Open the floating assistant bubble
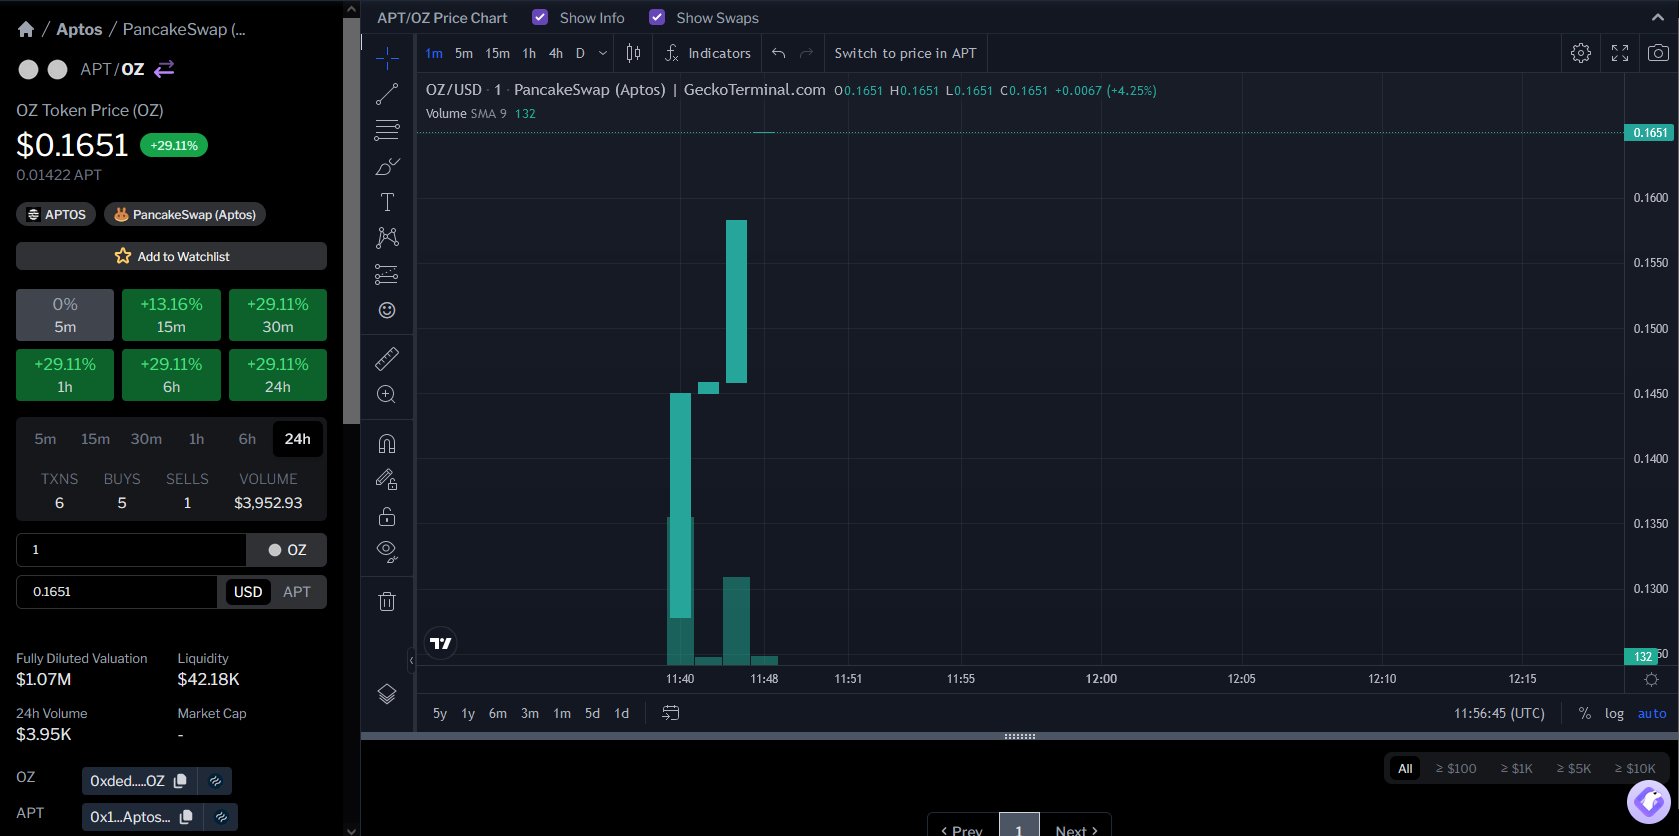The image size is (1679, 836). (1649, 801)
